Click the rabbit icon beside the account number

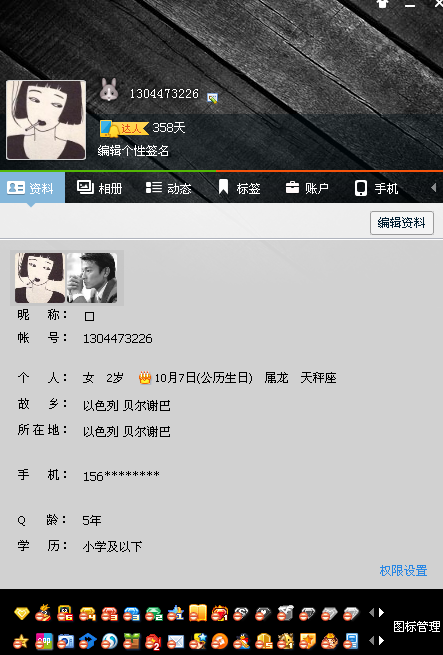coord(109,90)
